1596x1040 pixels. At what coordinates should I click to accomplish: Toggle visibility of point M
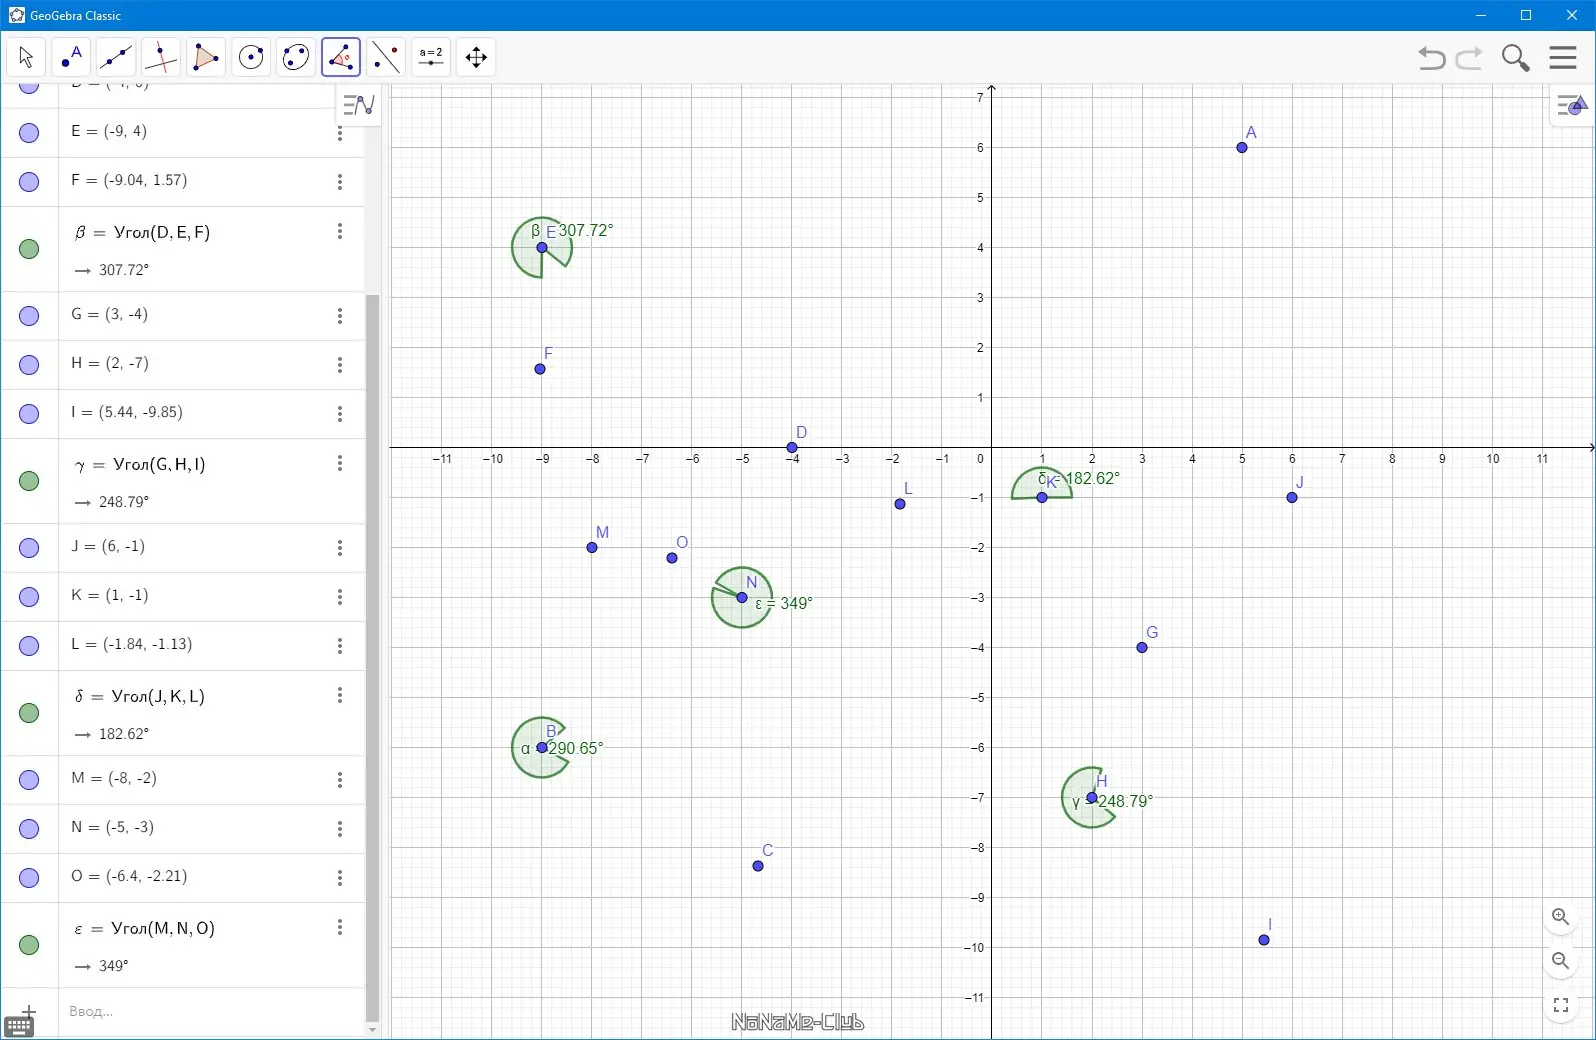pyautogui.click(x=29, y=780)
